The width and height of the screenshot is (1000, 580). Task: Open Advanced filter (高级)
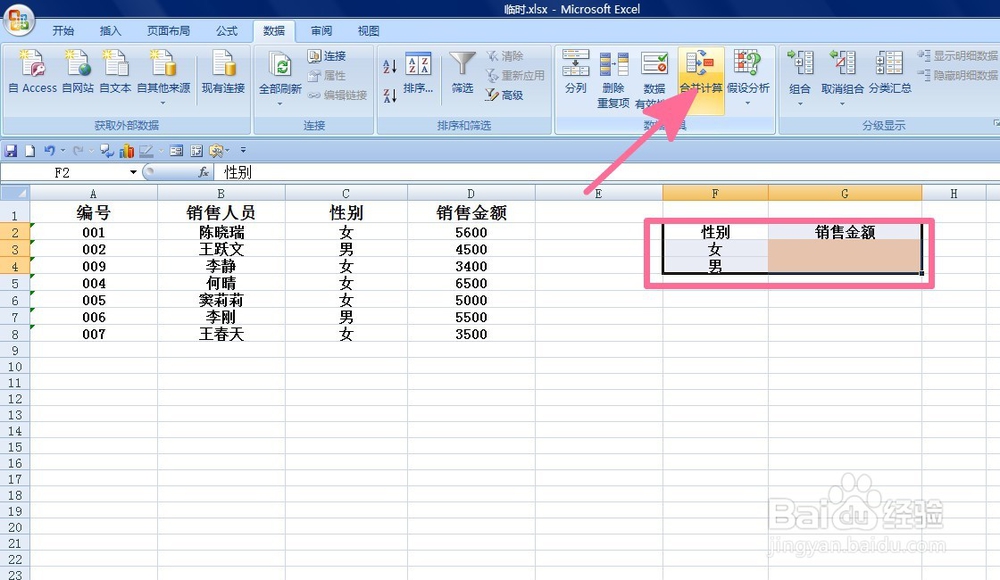click(504, 95)
